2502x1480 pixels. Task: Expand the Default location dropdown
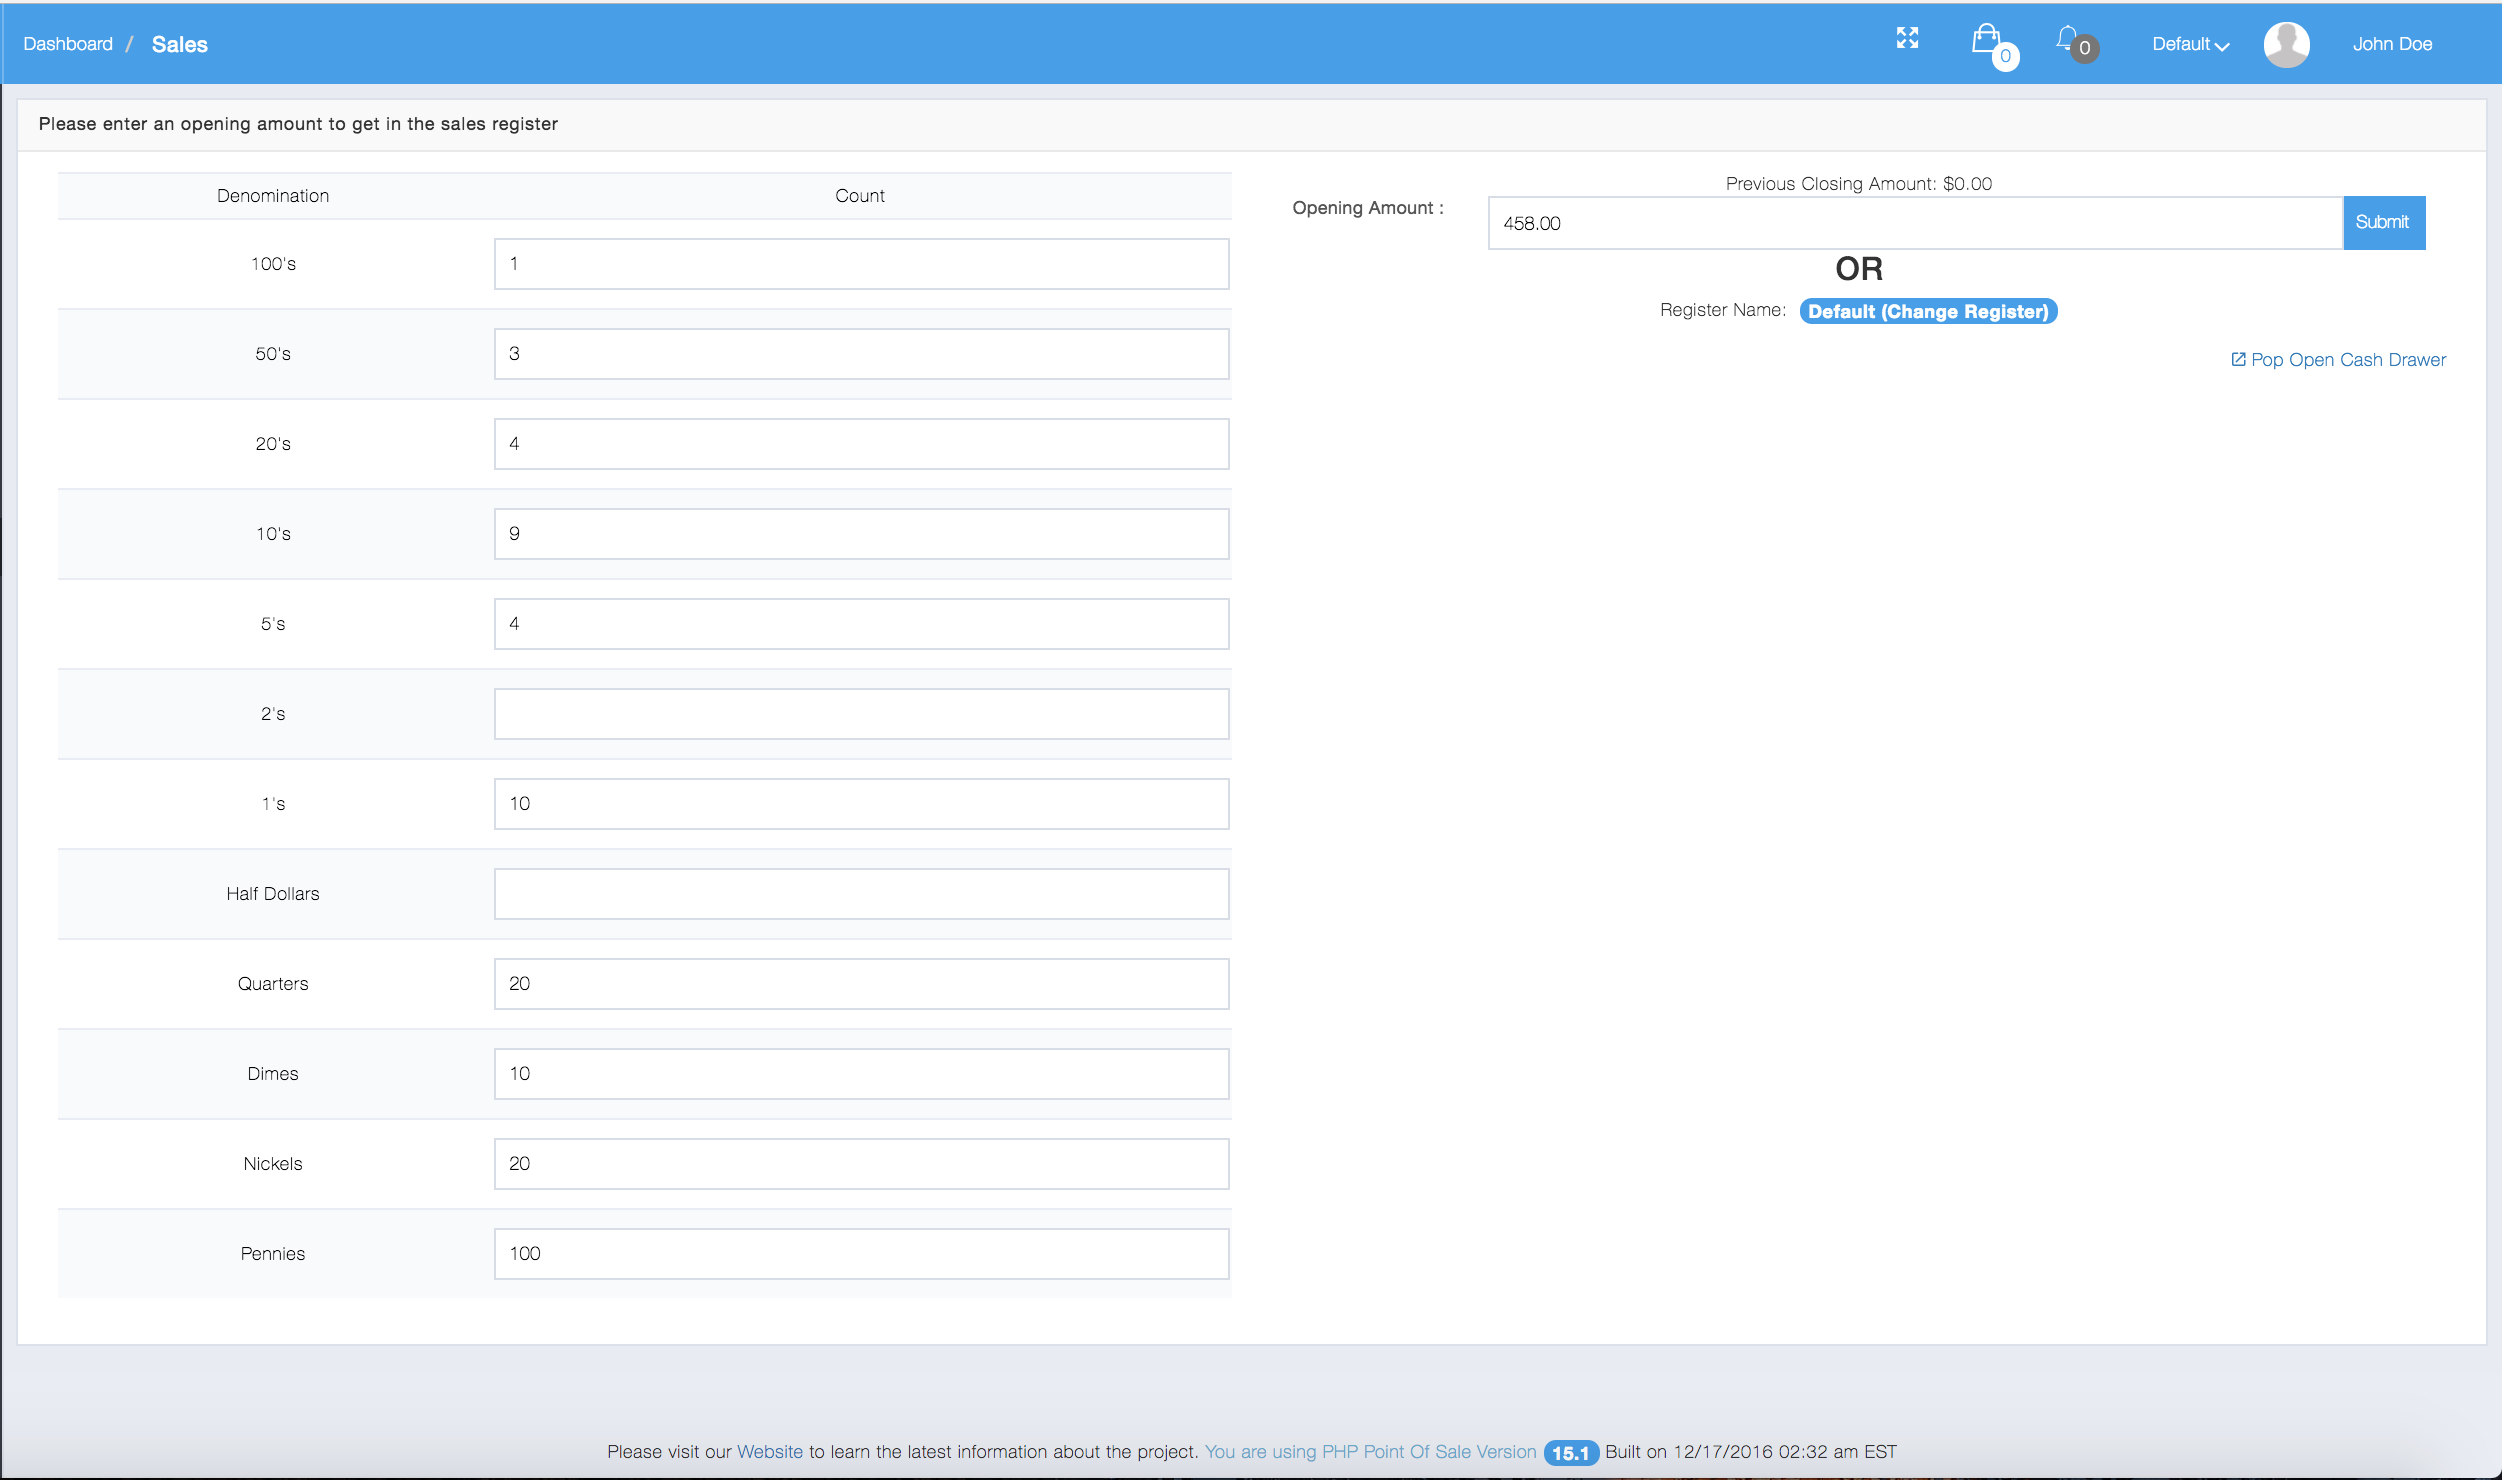coord(2190,44)
